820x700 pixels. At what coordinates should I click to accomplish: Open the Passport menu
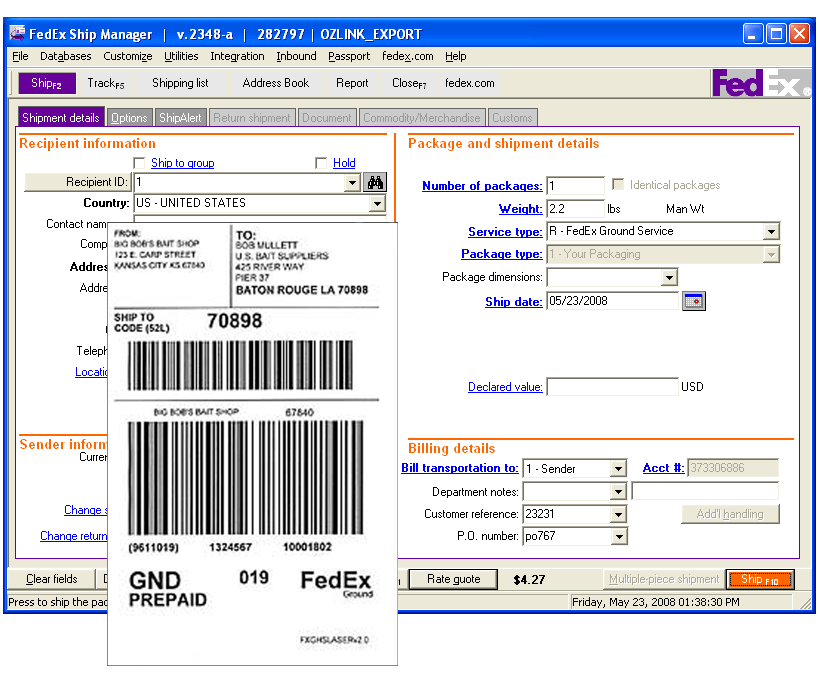(349, 56)
